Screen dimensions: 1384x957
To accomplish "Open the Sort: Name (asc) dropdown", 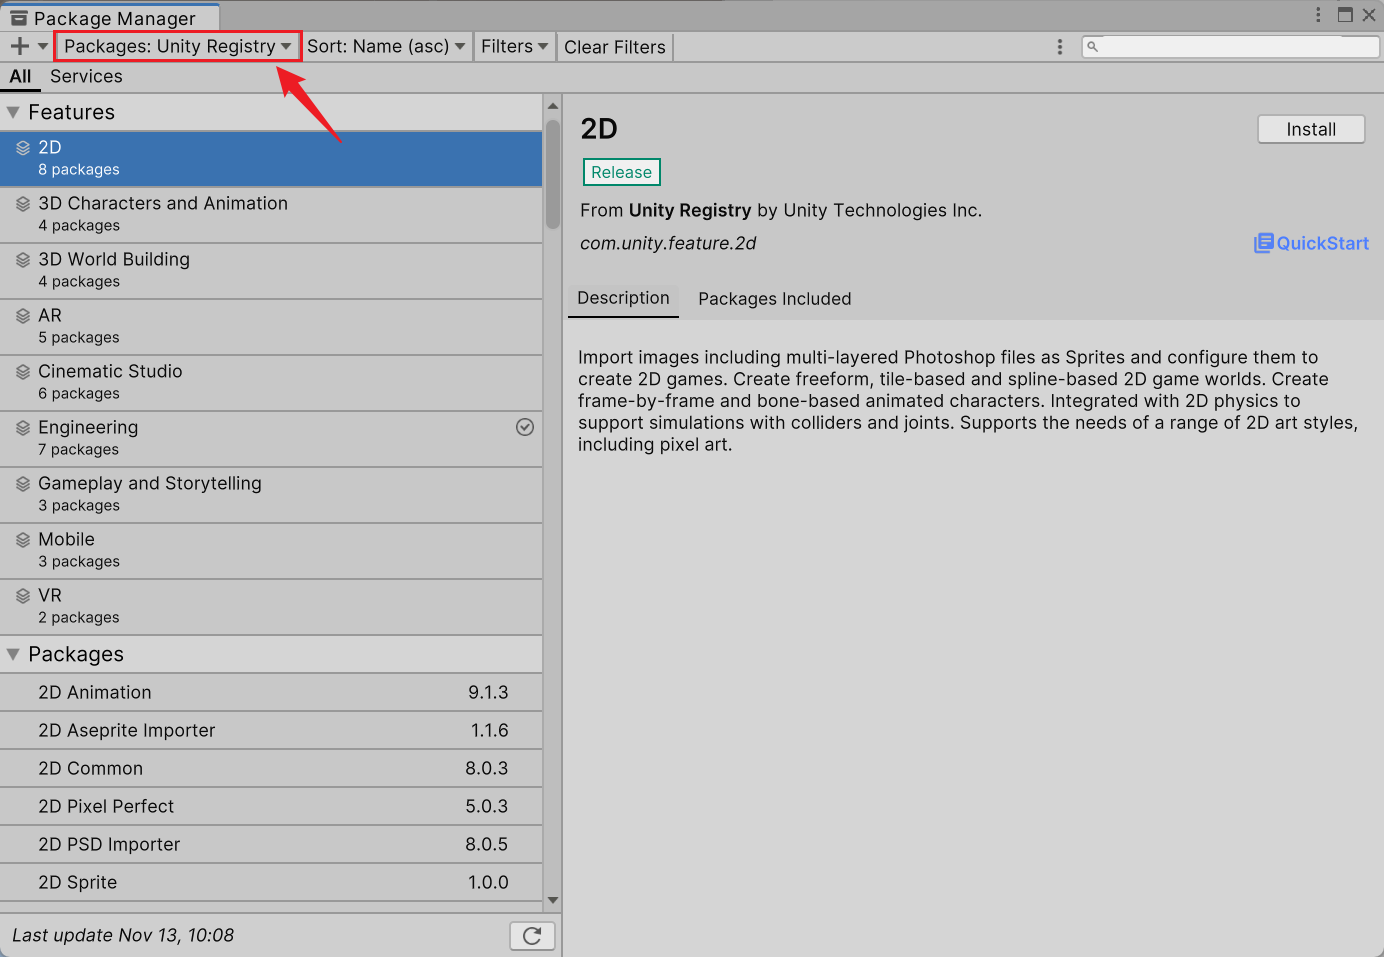I will click(x=386, y=46).
